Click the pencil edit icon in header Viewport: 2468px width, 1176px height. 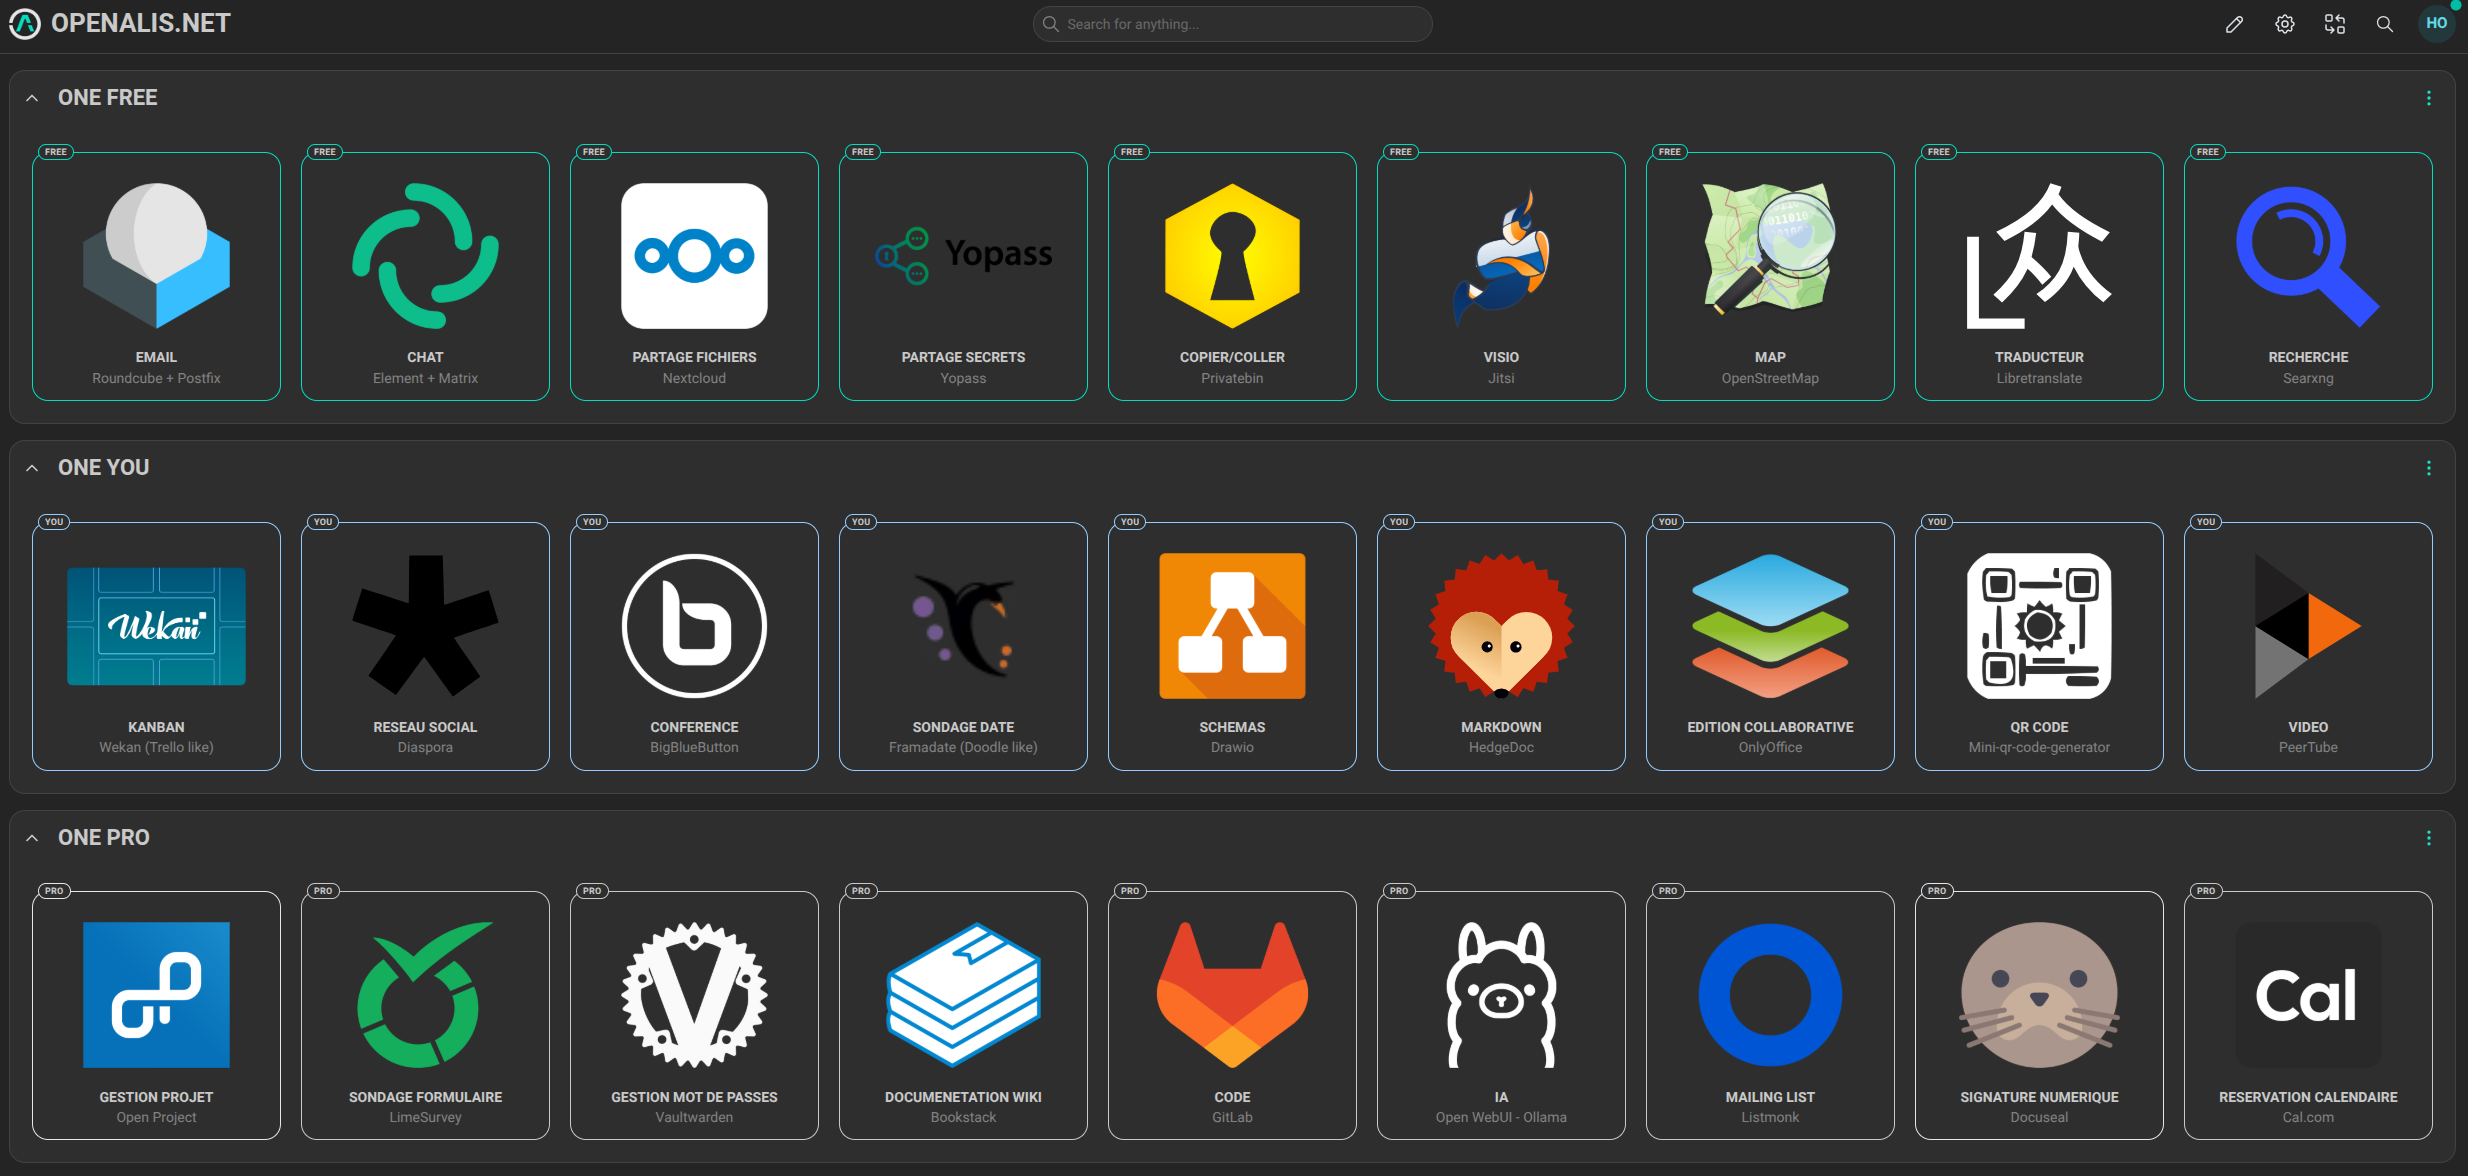pos(2234,24)
